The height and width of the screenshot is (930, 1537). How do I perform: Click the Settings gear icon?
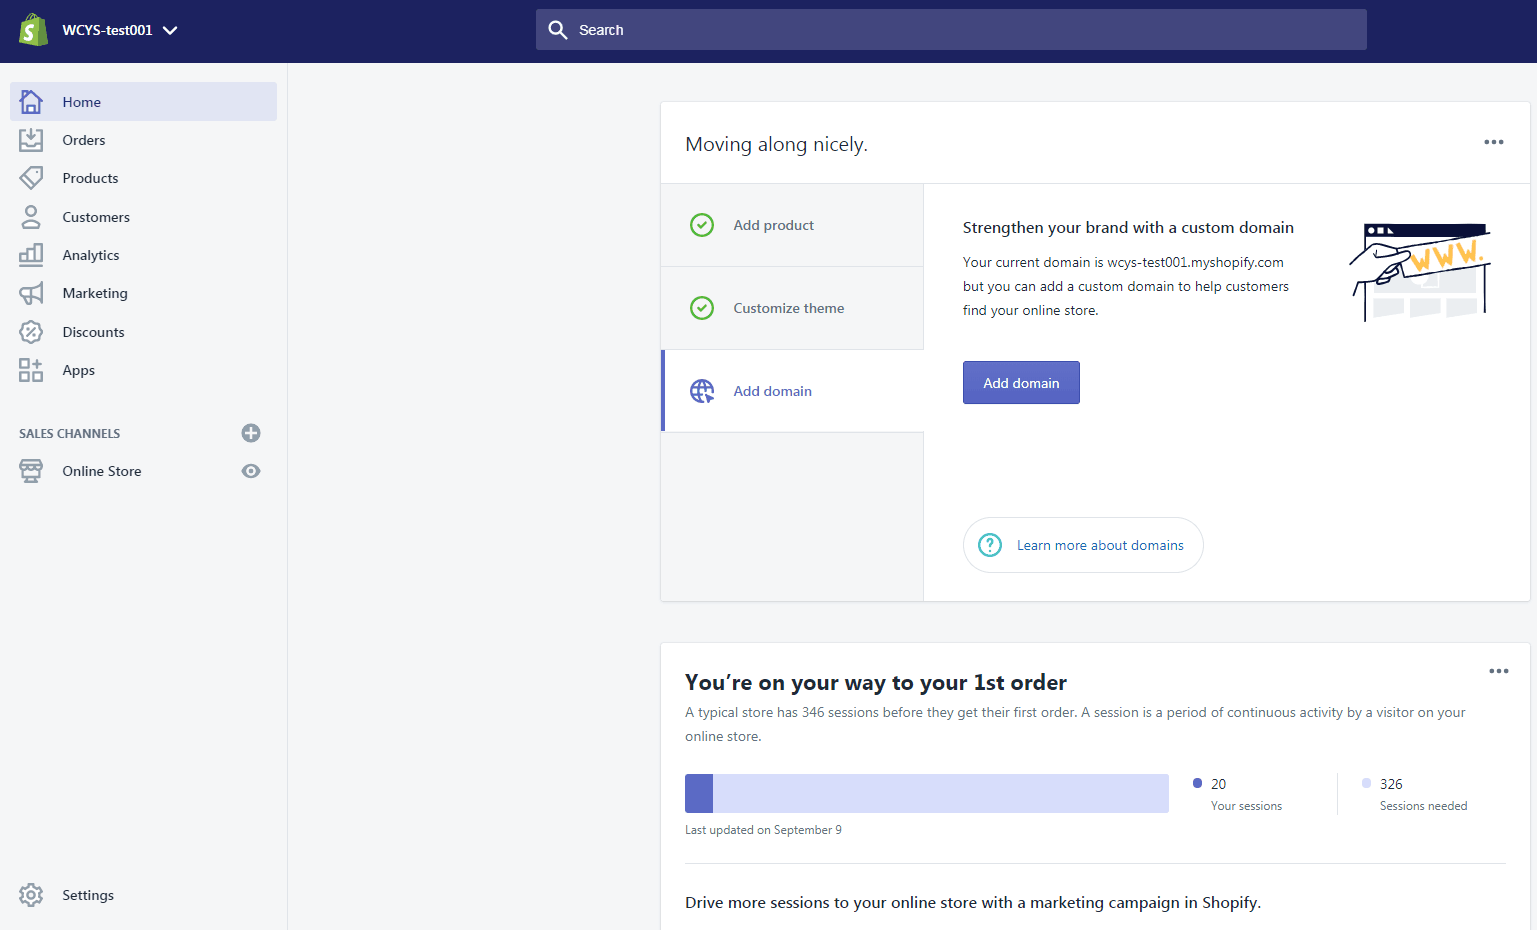click(31, 895)
